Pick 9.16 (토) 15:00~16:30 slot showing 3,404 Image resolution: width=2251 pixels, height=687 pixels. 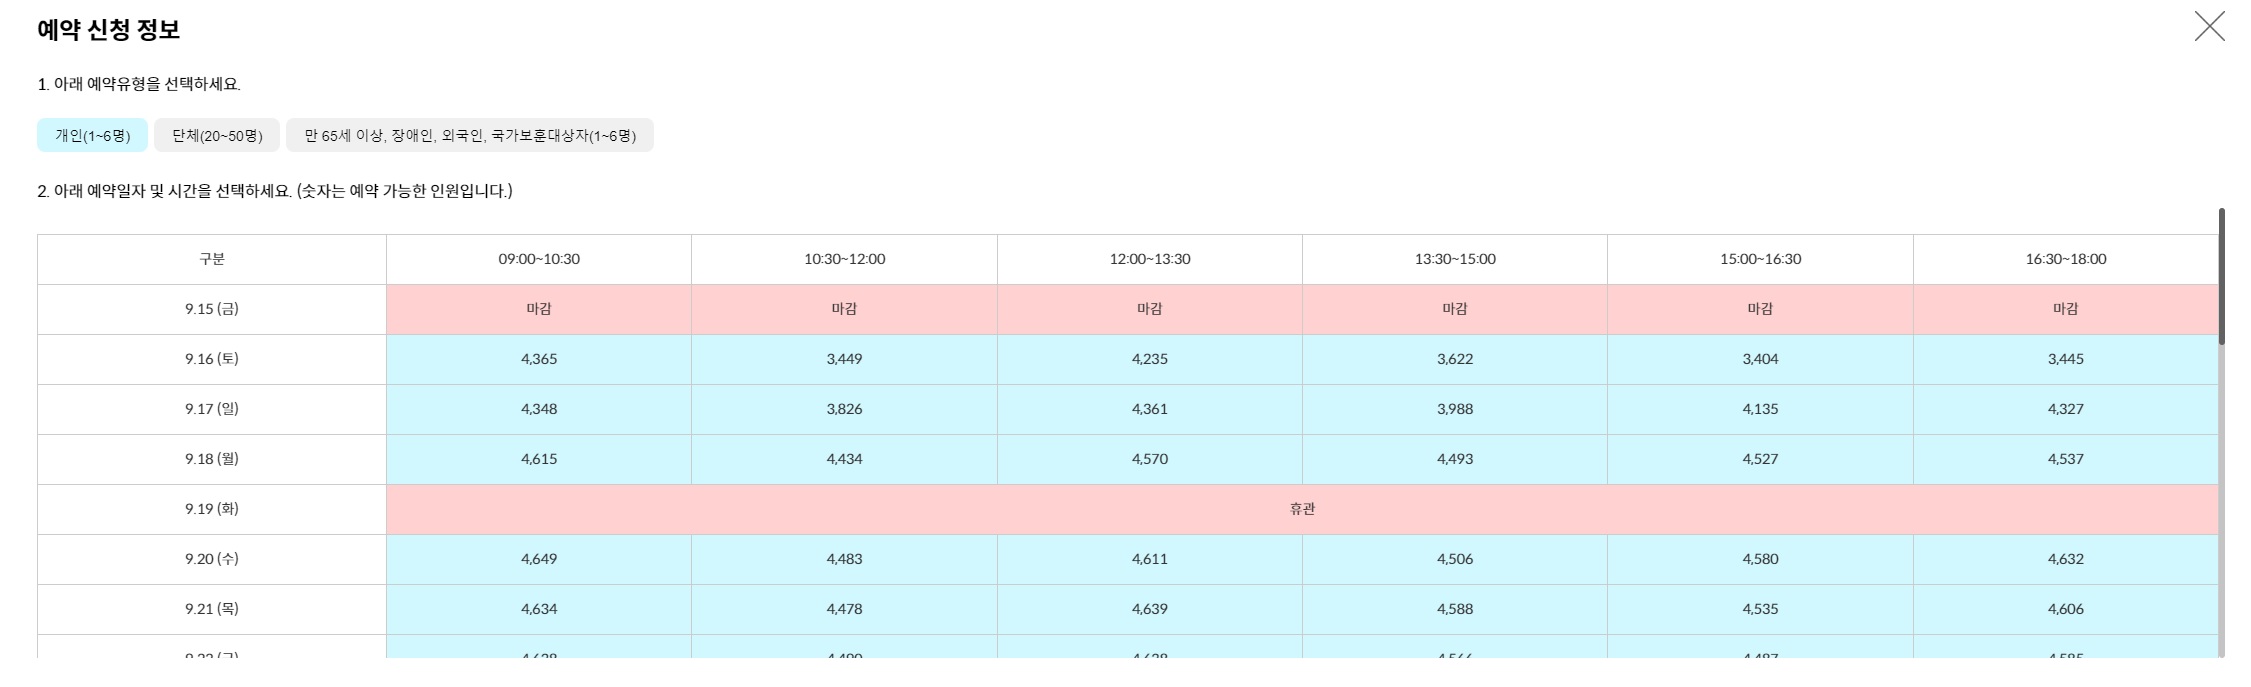(x=1760, y=359)
